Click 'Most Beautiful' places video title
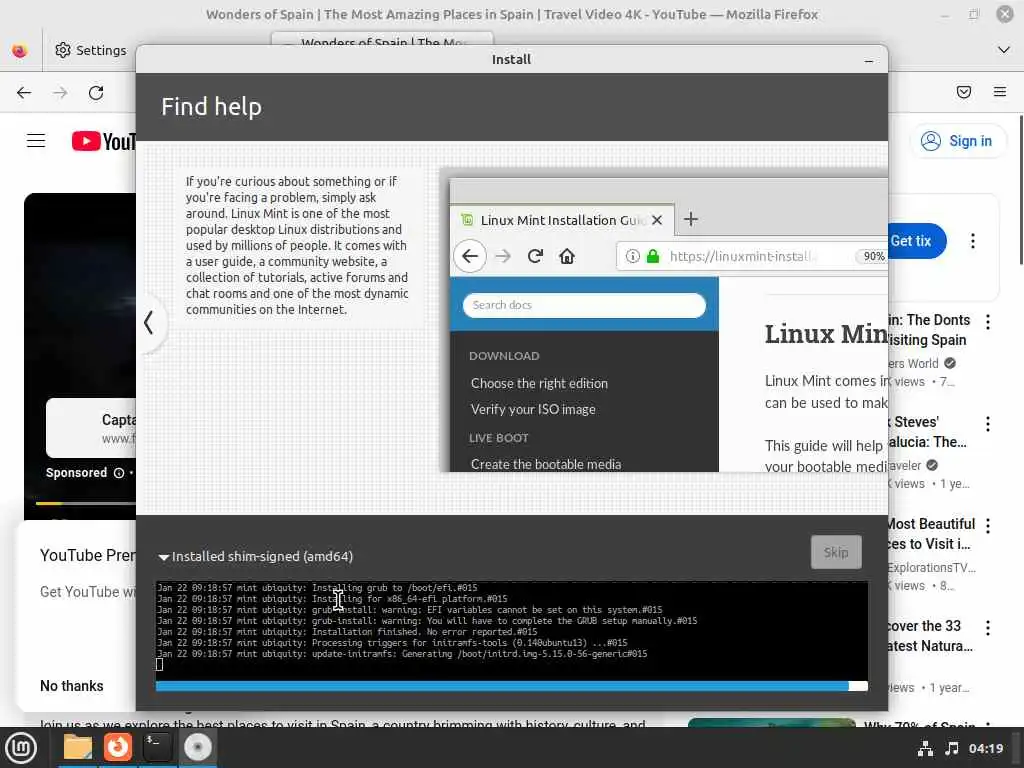The image size is (1024, 768). pyautogui.click(x=931, y=534)
